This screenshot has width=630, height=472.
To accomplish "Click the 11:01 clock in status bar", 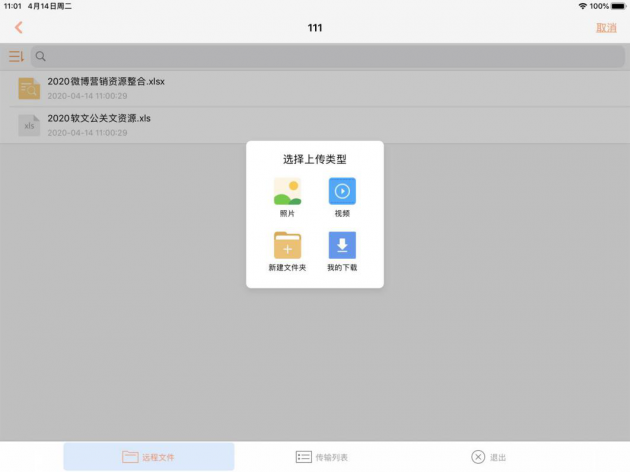I will pyautogui.click(x=12, y=6).
